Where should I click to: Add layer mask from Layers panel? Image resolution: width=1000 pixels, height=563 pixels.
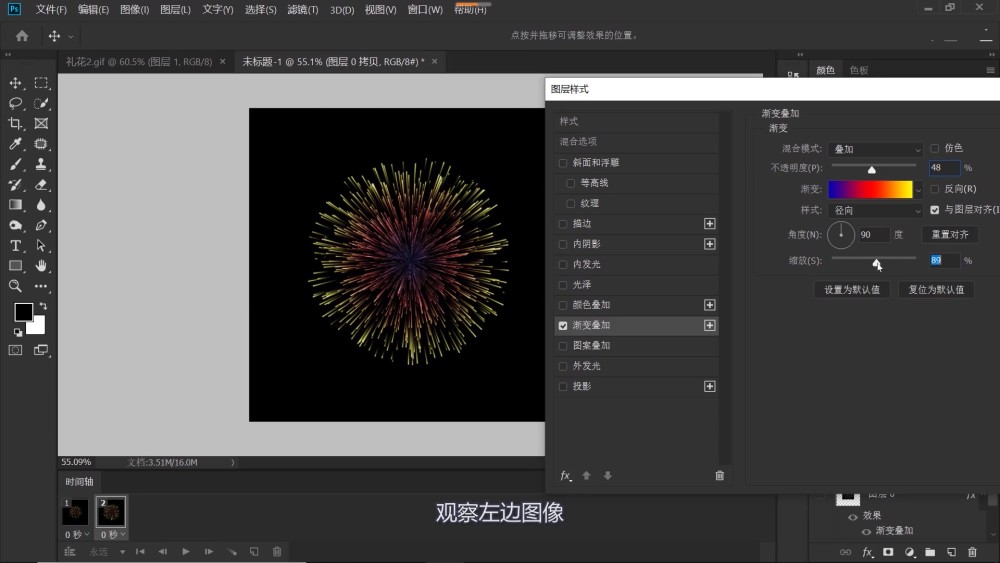tap(888, 552)
